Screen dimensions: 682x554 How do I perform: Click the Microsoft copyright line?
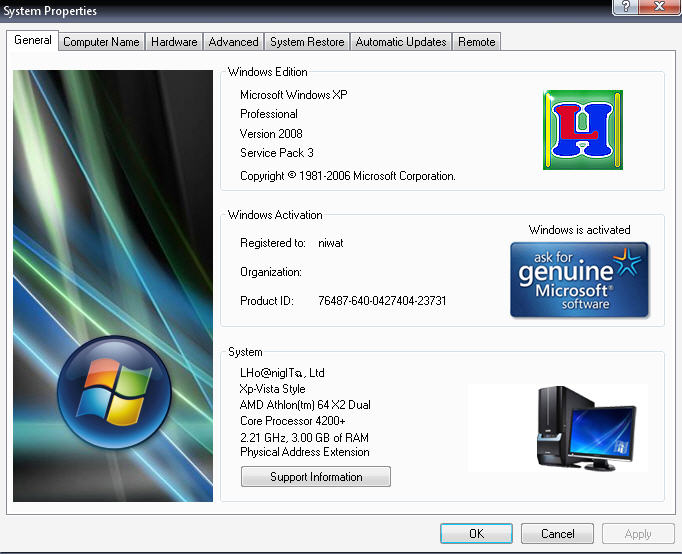pos(348,176)
